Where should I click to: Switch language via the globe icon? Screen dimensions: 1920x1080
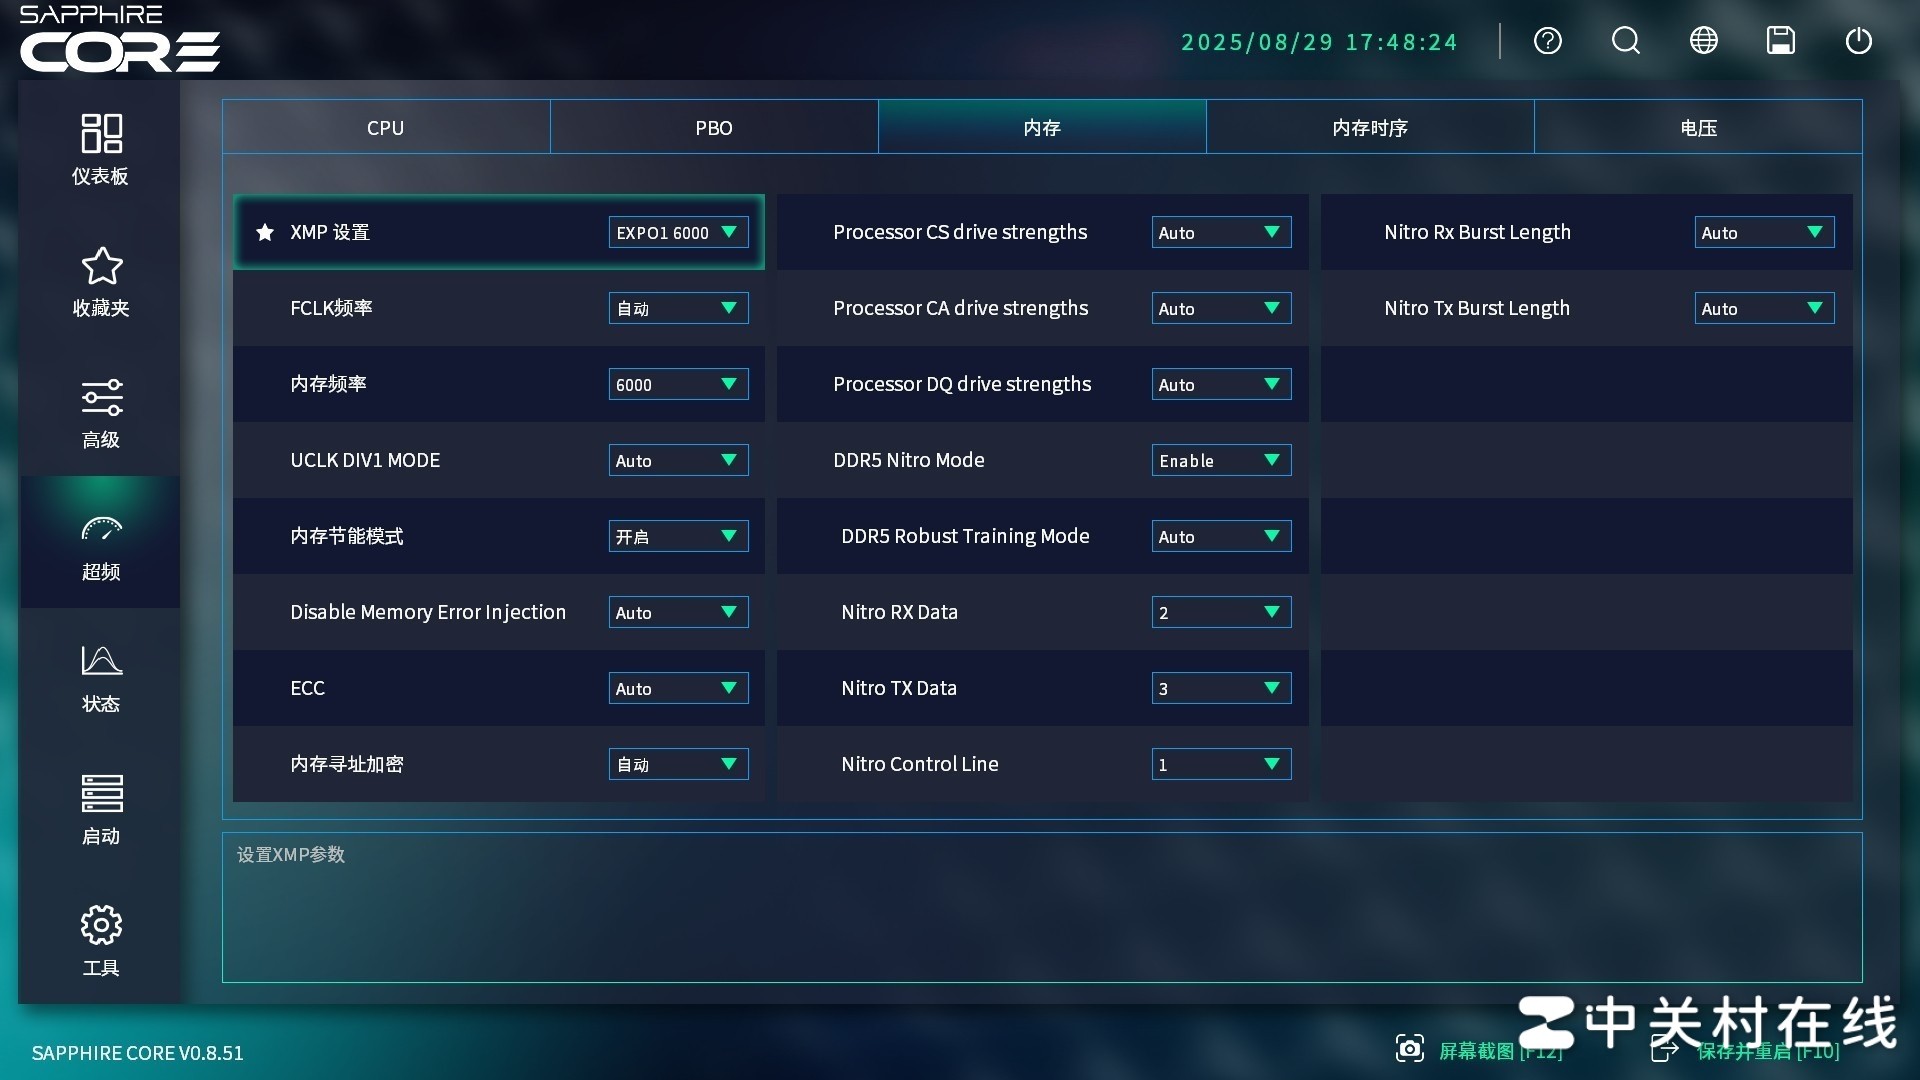[x=1703, y=41]
